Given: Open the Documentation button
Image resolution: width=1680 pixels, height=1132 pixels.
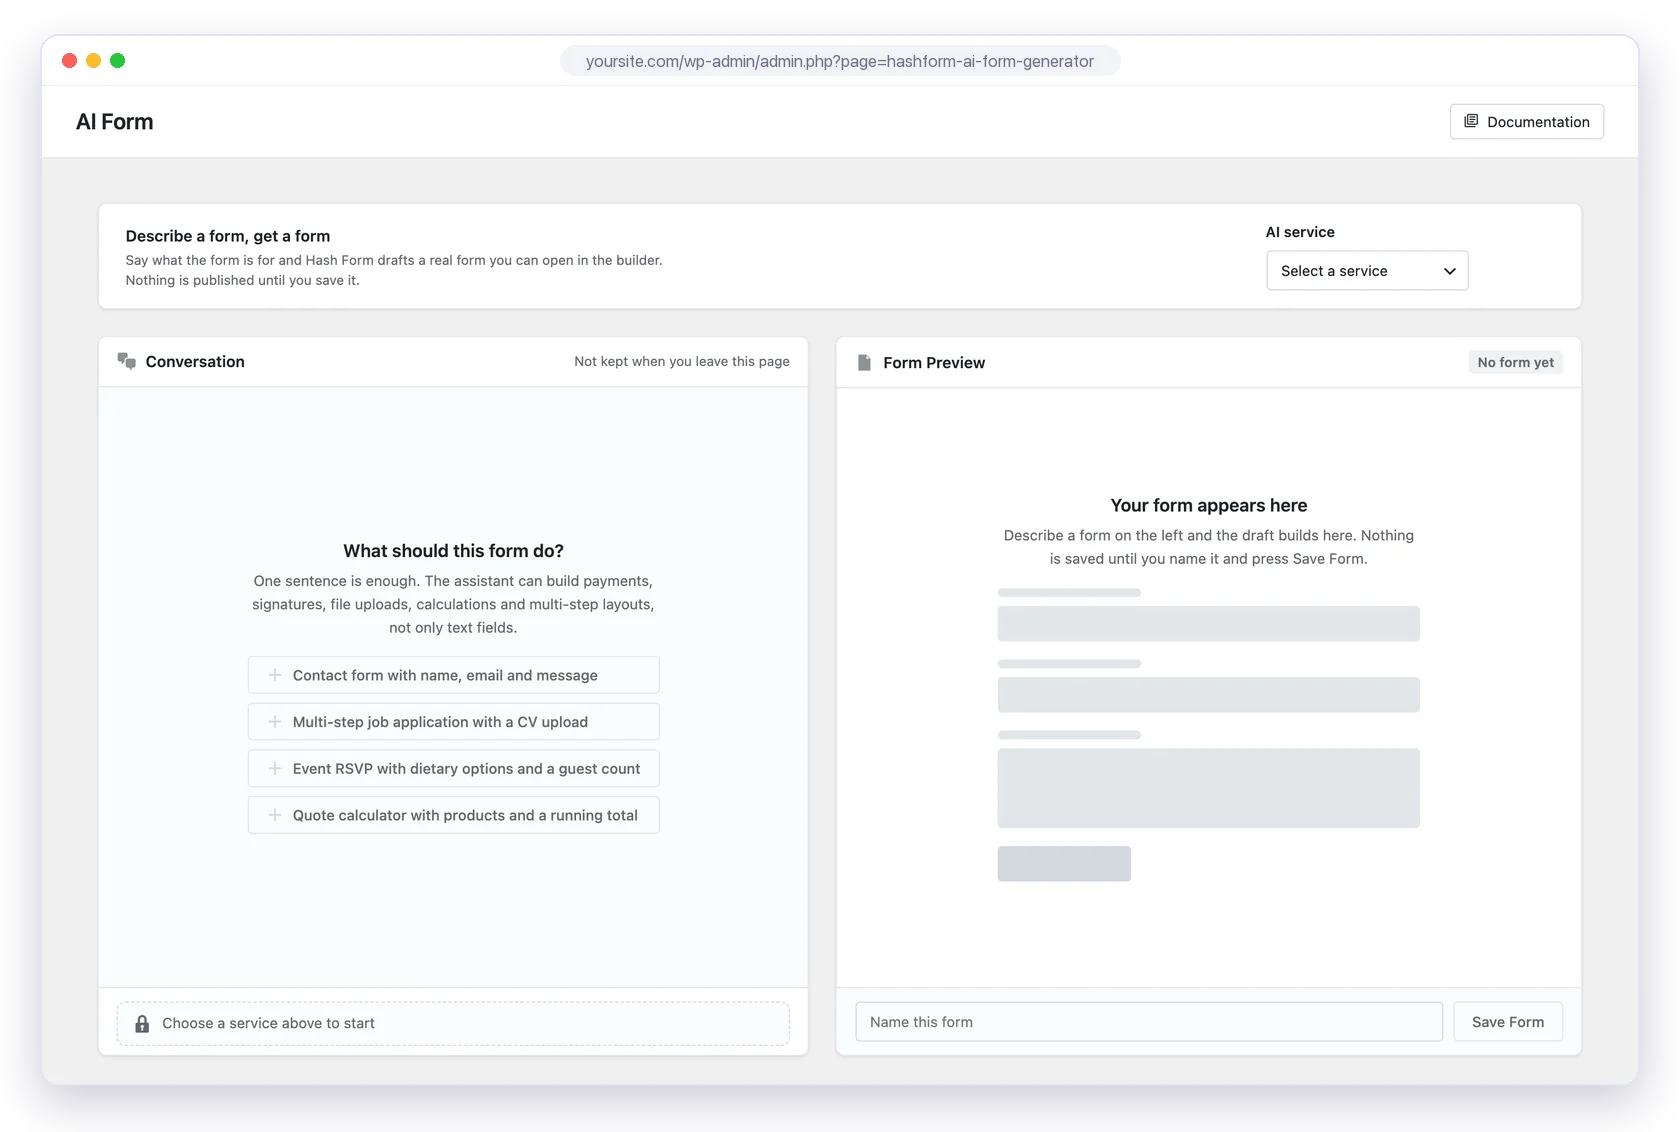Looking at the screenshot, I should (x=1526, y=121).
